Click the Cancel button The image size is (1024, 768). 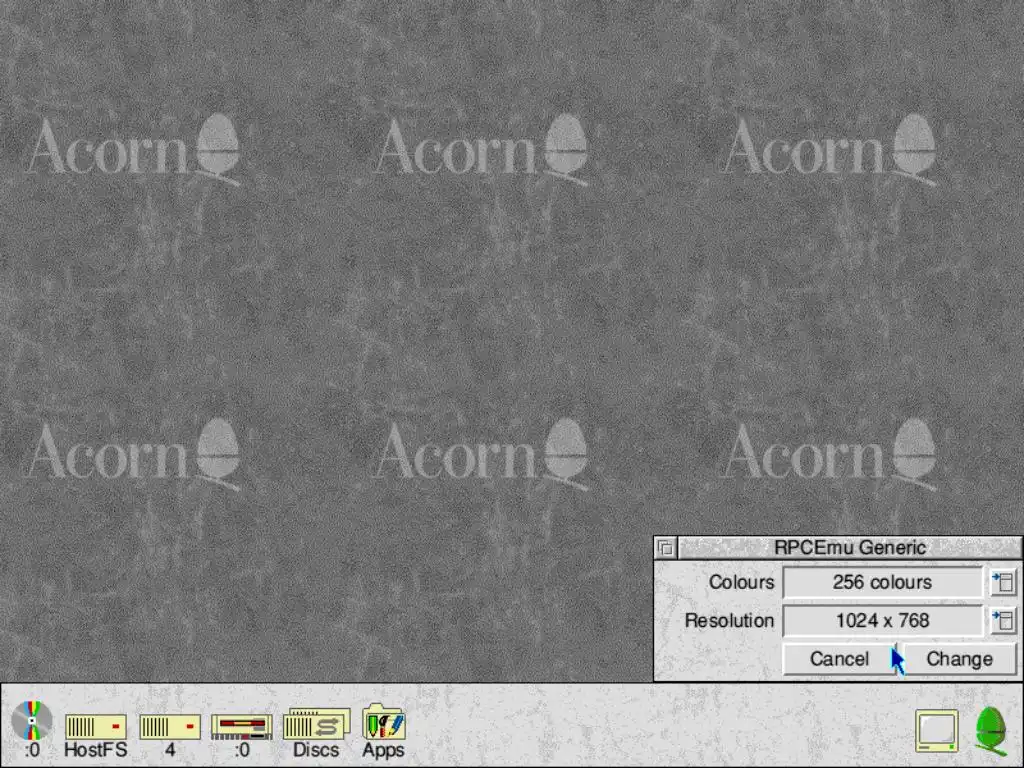click(x=839, y=659)
